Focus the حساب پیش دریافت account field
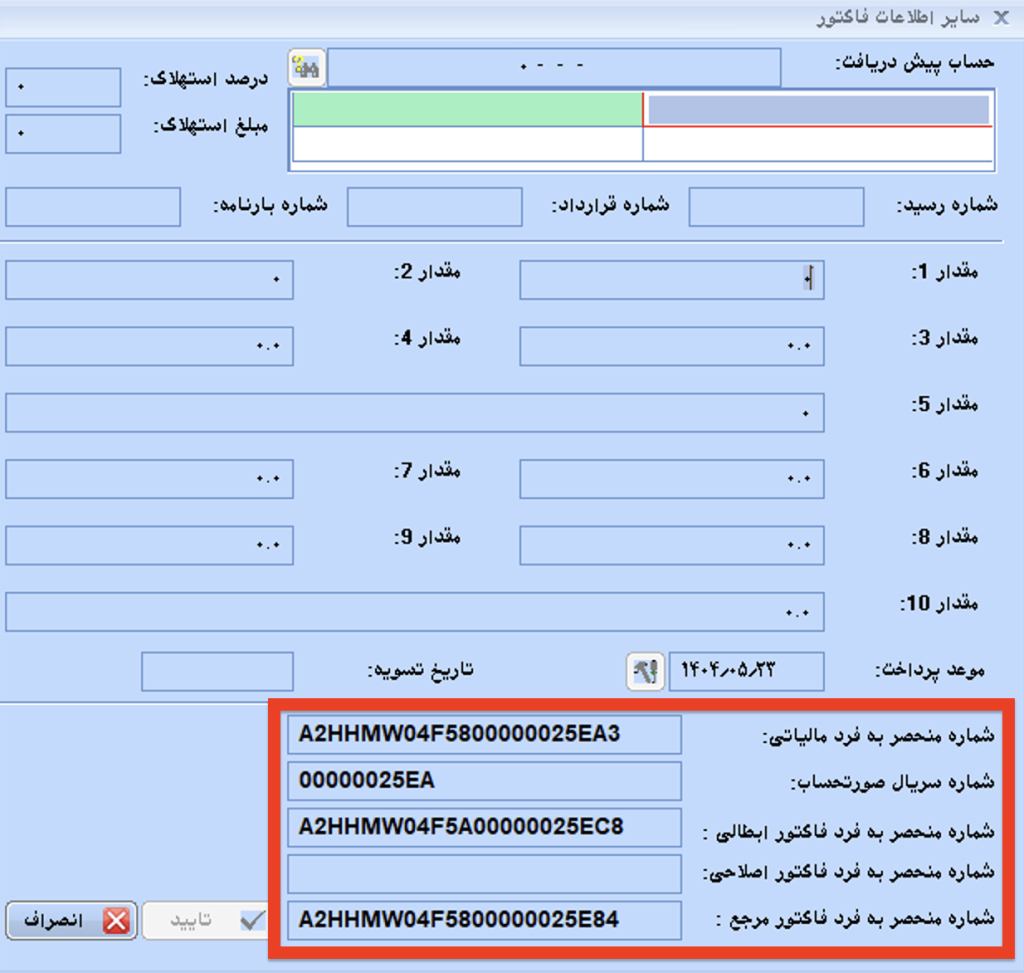Viewport: 1024px width, 973px height. click(x=554, y=67)
